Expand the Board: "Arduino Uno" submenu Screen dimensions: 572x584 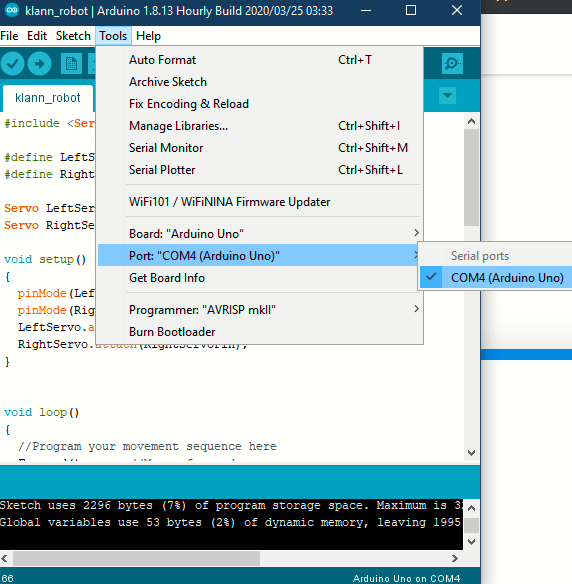(260, 234)
